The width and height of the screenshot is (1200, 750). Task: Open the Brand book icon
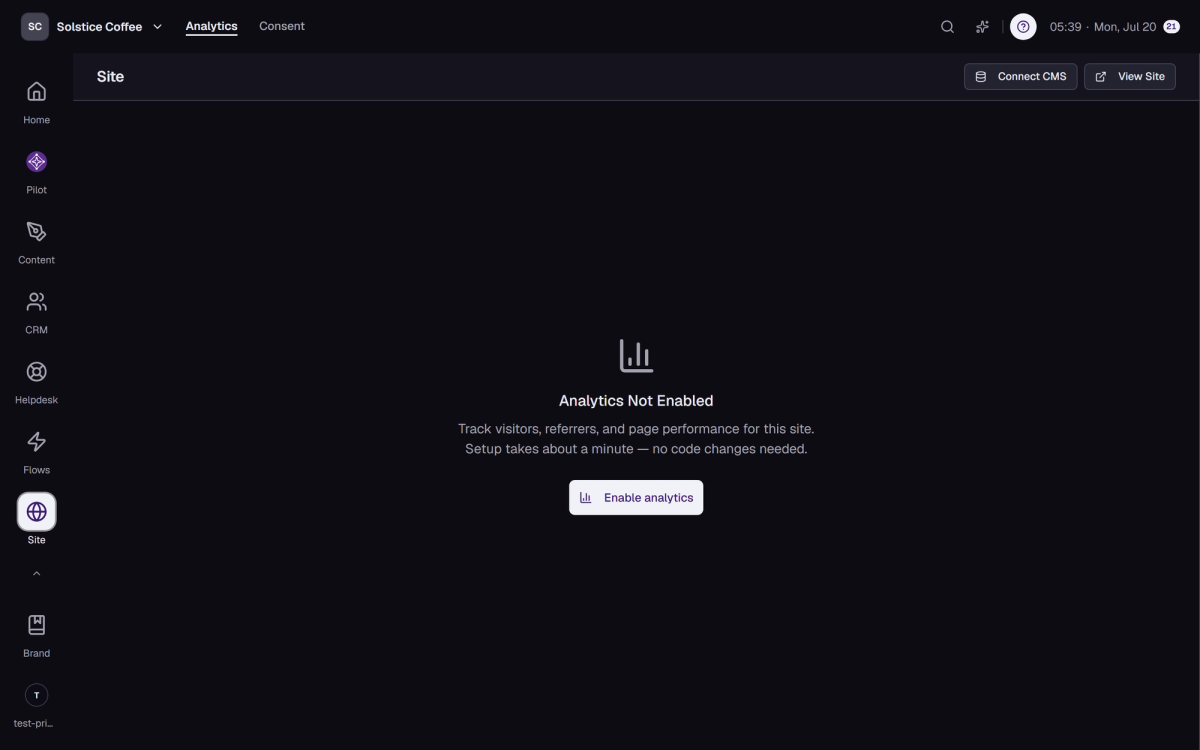[x=36, y=625]
